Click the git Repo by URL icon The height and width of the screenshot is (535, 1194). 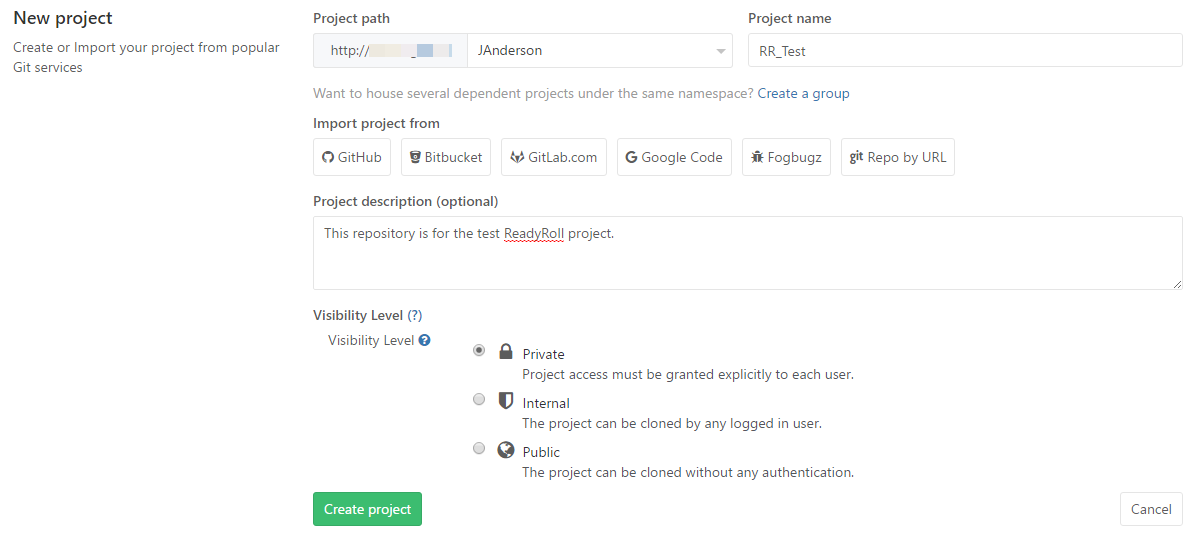point(856,157)
